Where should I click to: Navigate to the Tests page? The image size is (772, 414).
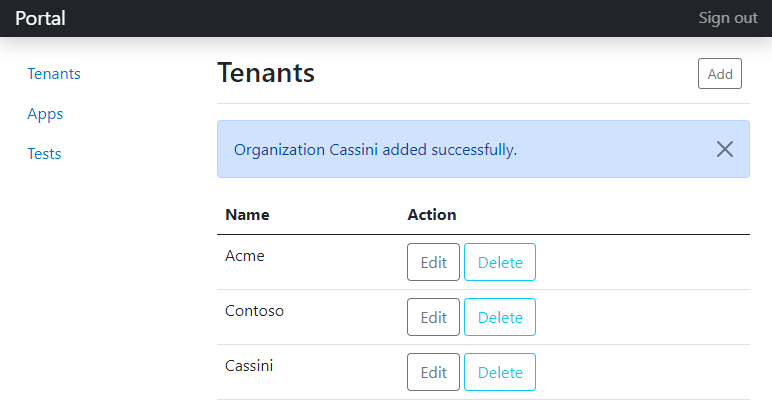[x=44, y=154]
